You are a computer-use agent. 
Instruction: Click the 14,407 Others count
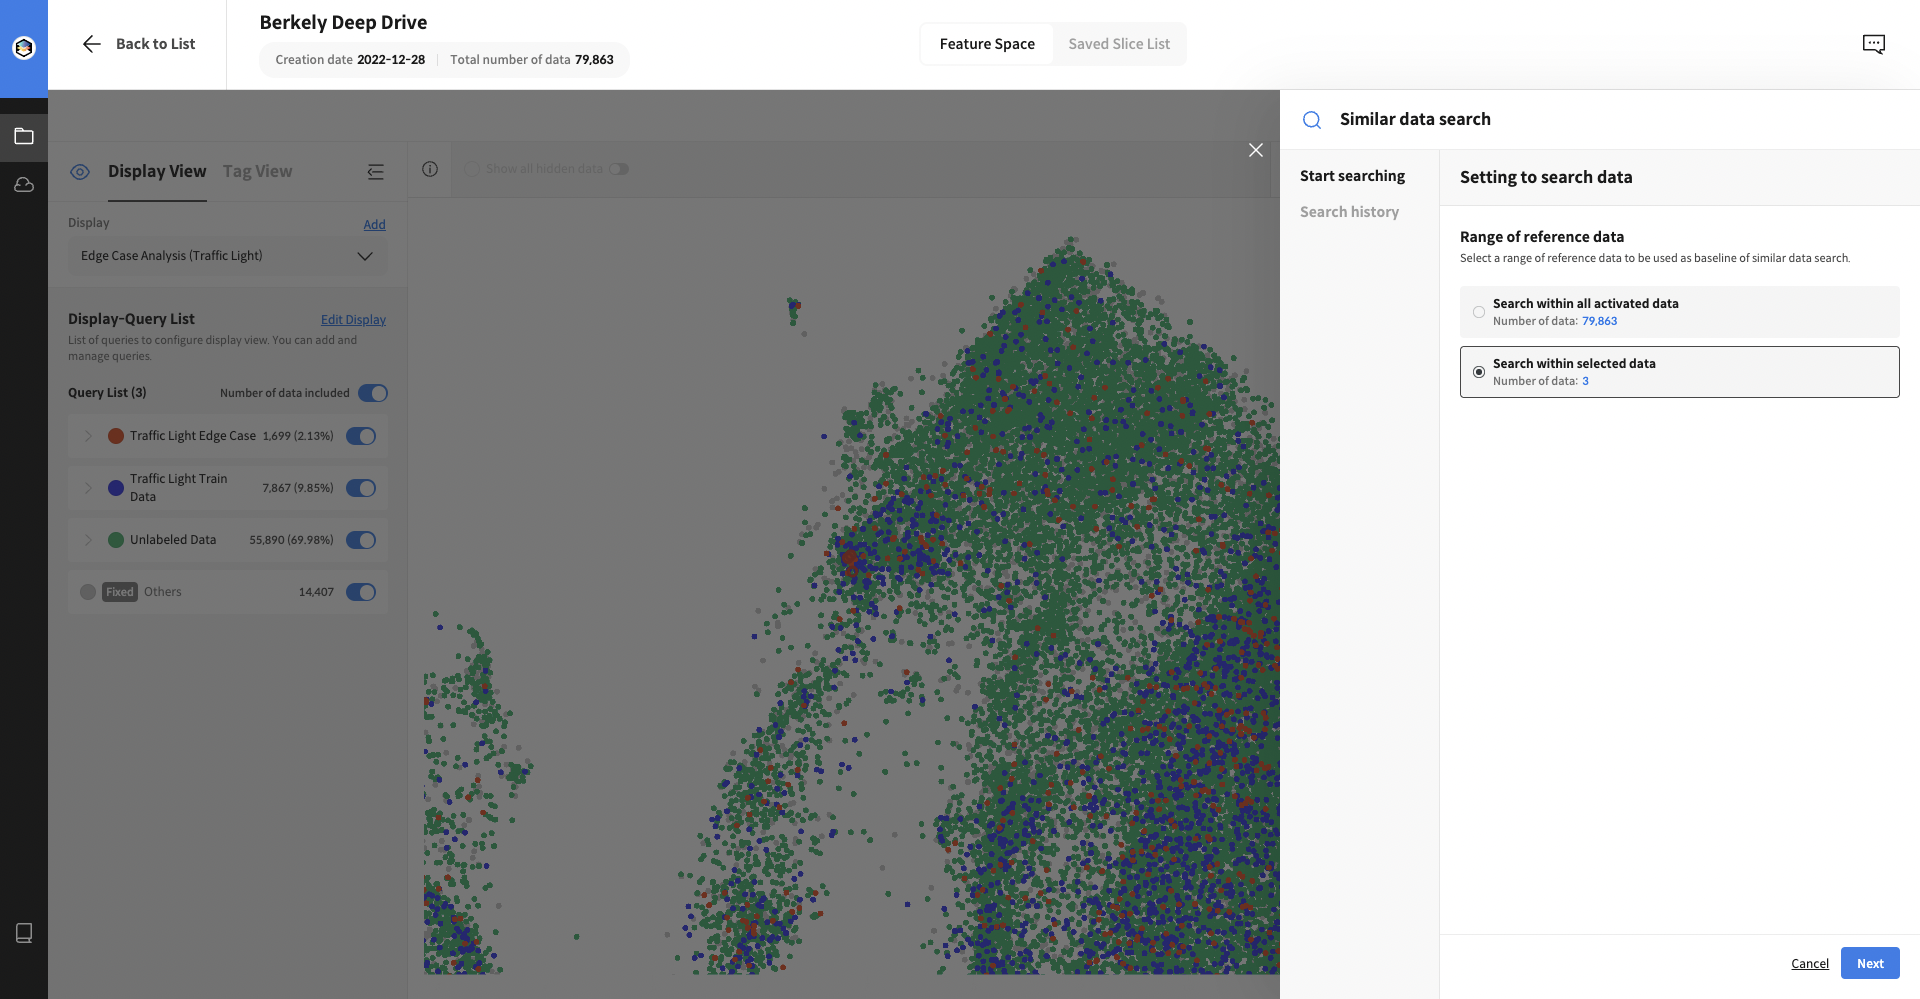pos(316,592)
